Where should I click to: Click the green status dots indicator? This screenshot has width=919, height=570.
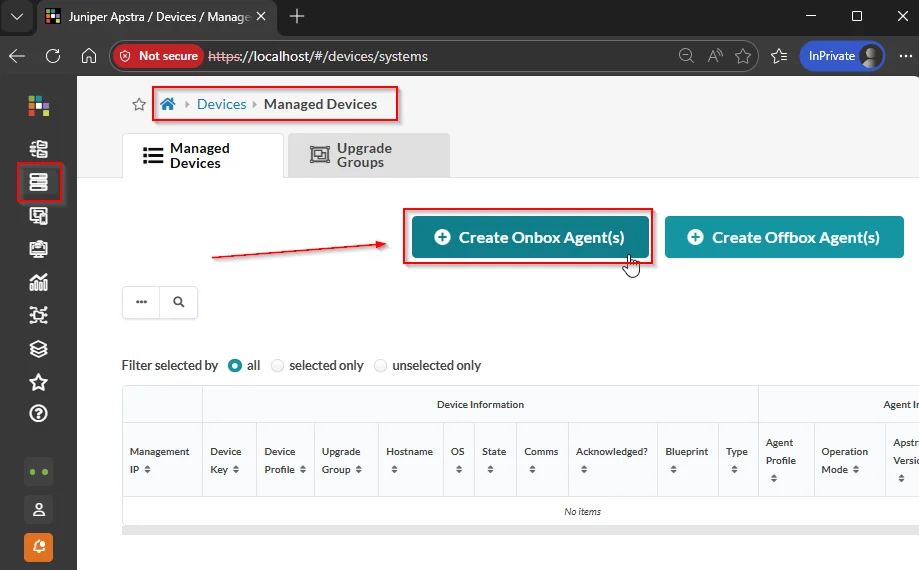coord(39,472)
